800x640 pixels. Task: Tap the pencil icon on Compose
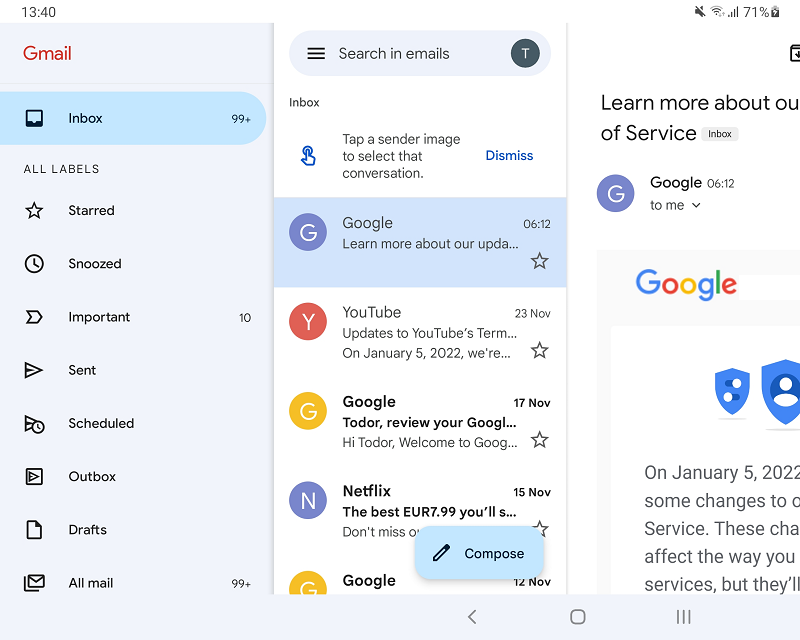coord(441,553)
